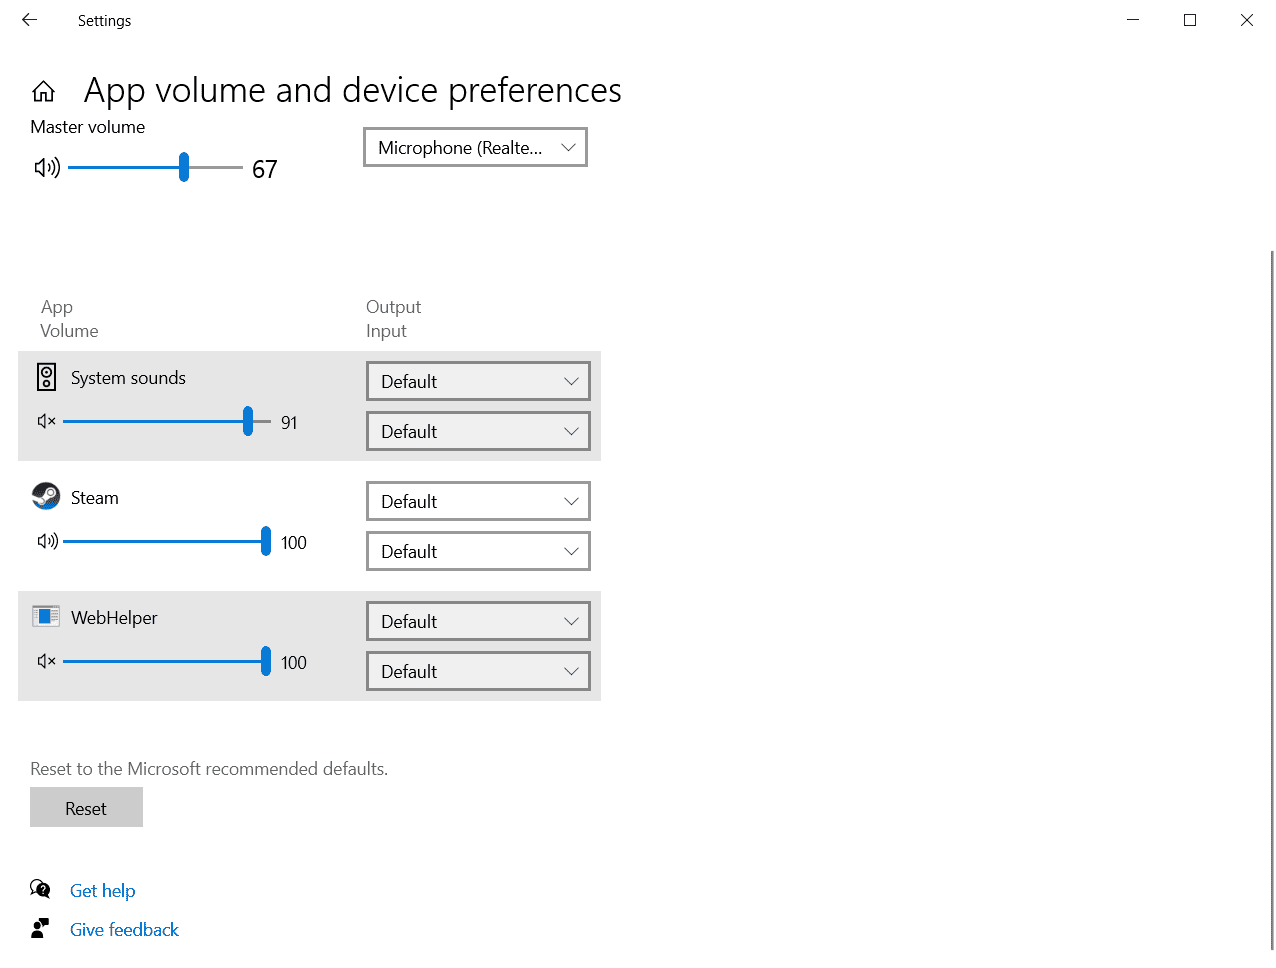1276x968 pixels.
Task: Open Steam input Default dropdown
Action: [x=478, y=551]
